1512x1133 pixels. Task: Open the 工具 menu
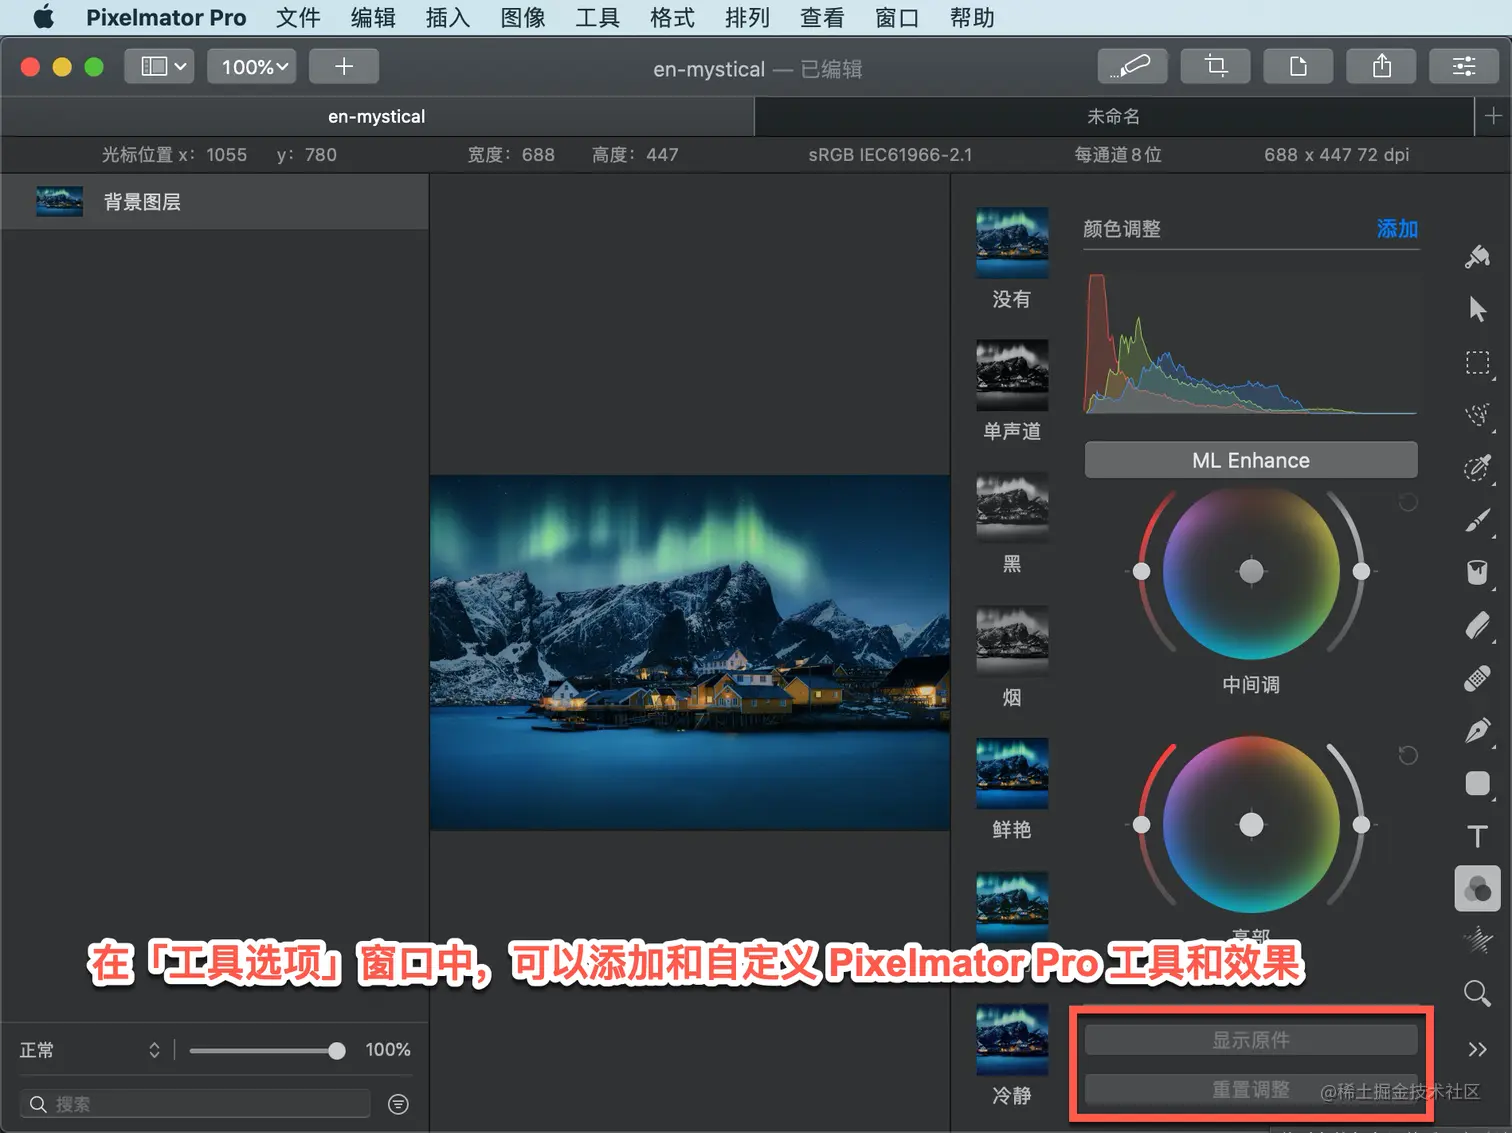(598, 18)
